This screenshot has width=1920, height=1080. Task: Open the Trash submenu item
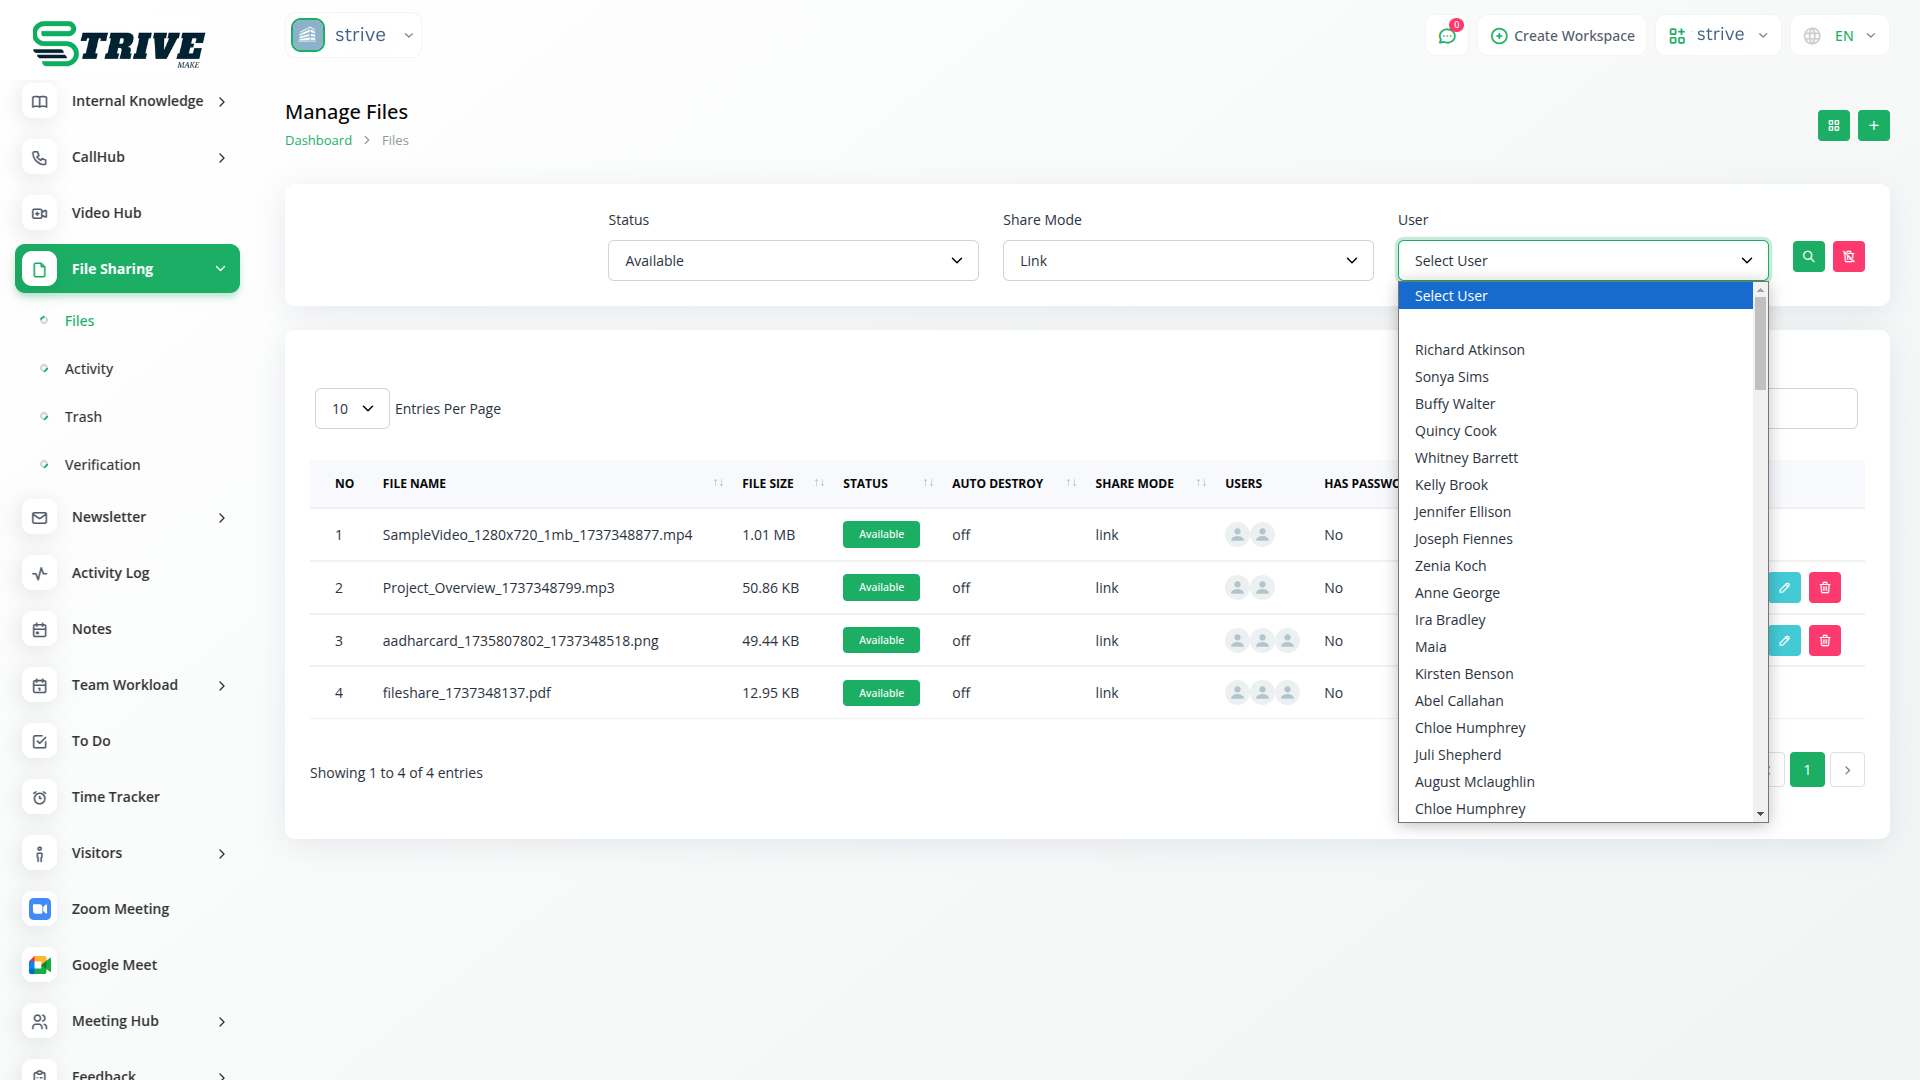tap(83, 417)
